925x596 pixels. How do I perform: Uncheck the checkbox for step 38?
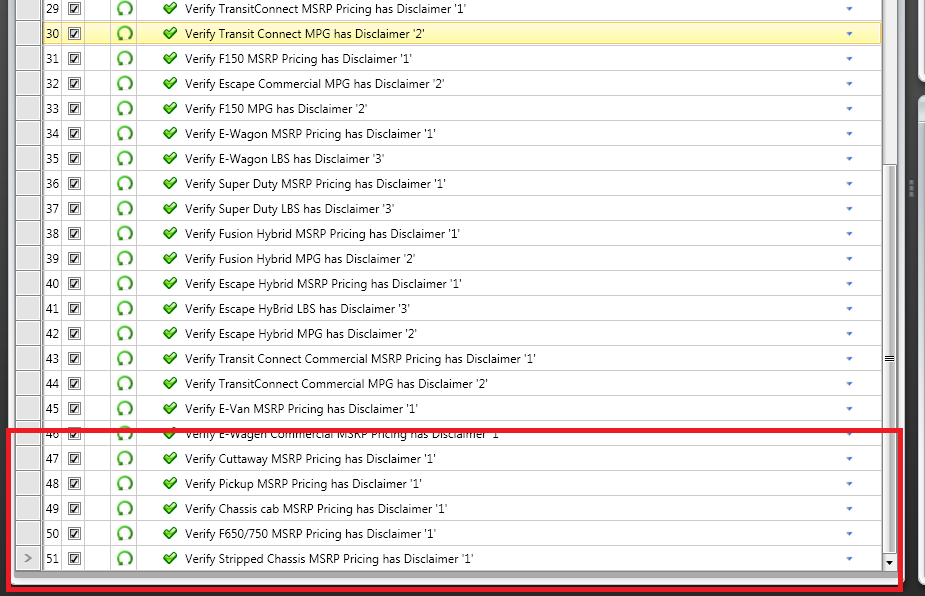[x=74, y=234]
